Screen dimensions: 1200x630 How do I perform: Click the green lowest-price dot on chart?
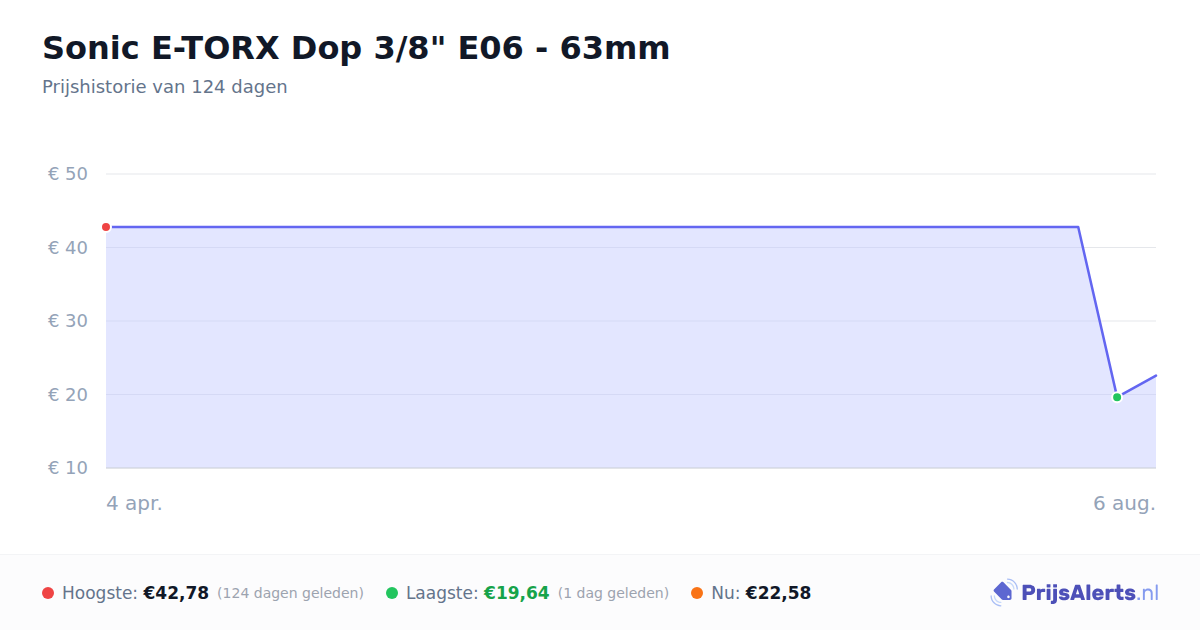click(x=1117, y=397)
